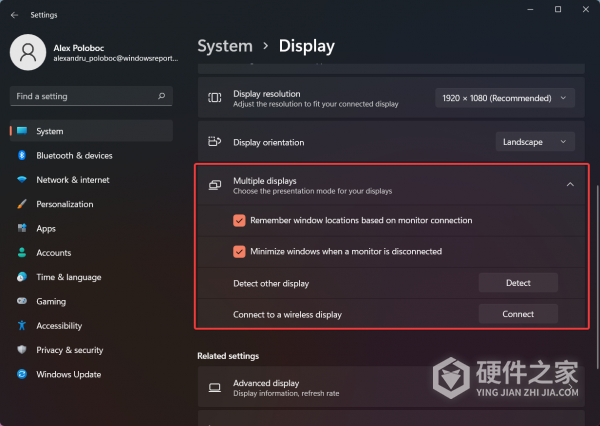Click the Display orientation label
The height and width of the screenshot is (426, 600).
tap(269, 142)
